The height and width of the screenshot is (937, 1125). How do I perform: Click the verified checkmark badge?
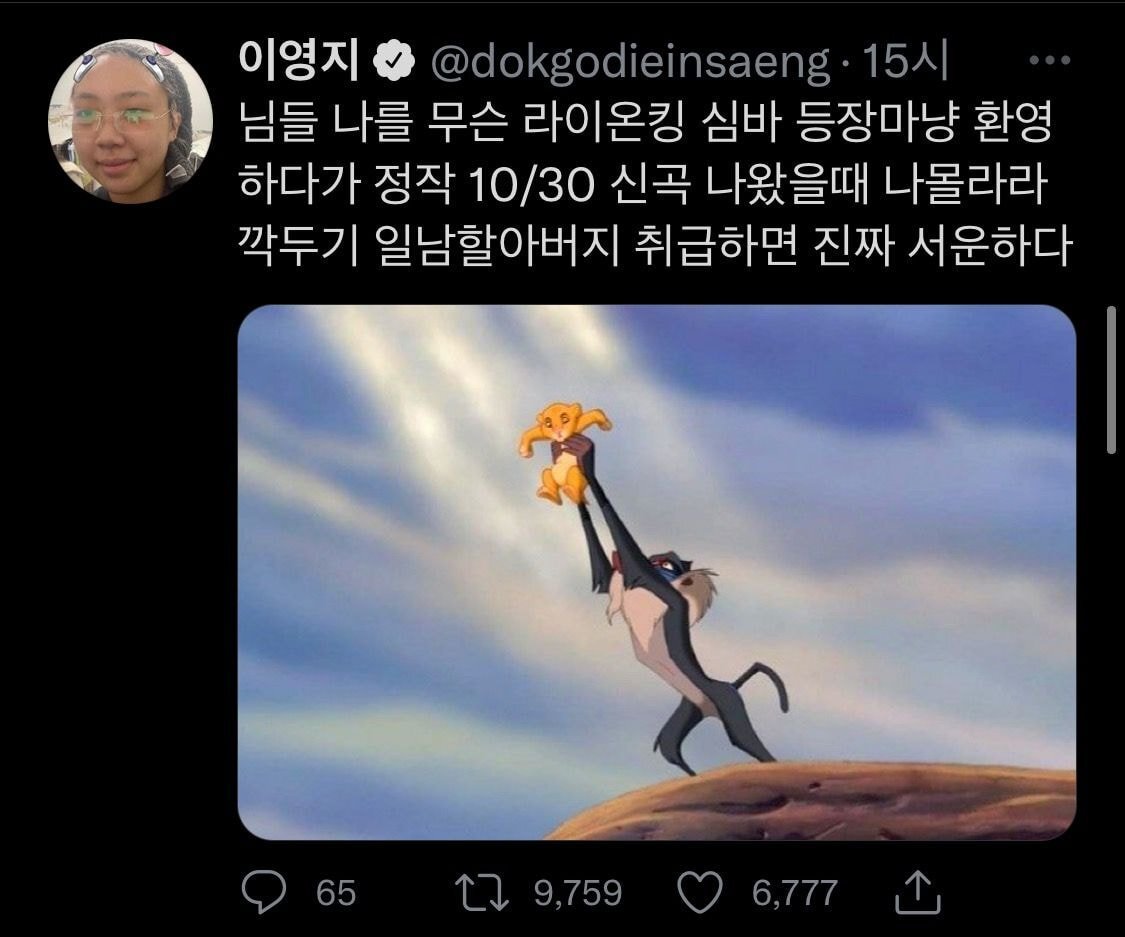[395, 60]
